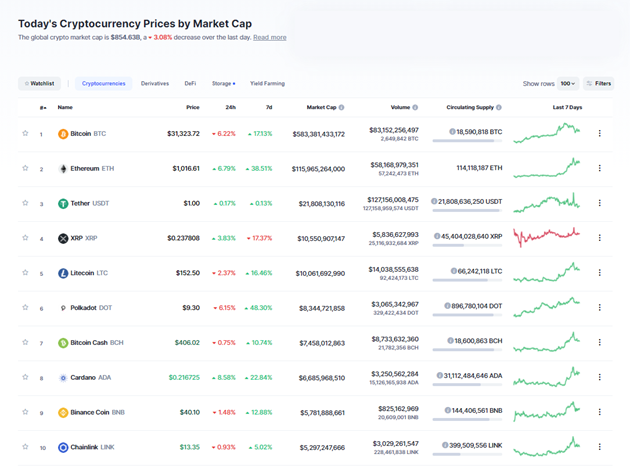
Task: Star XRP to add to watchlist
Action: pos(25,238)
